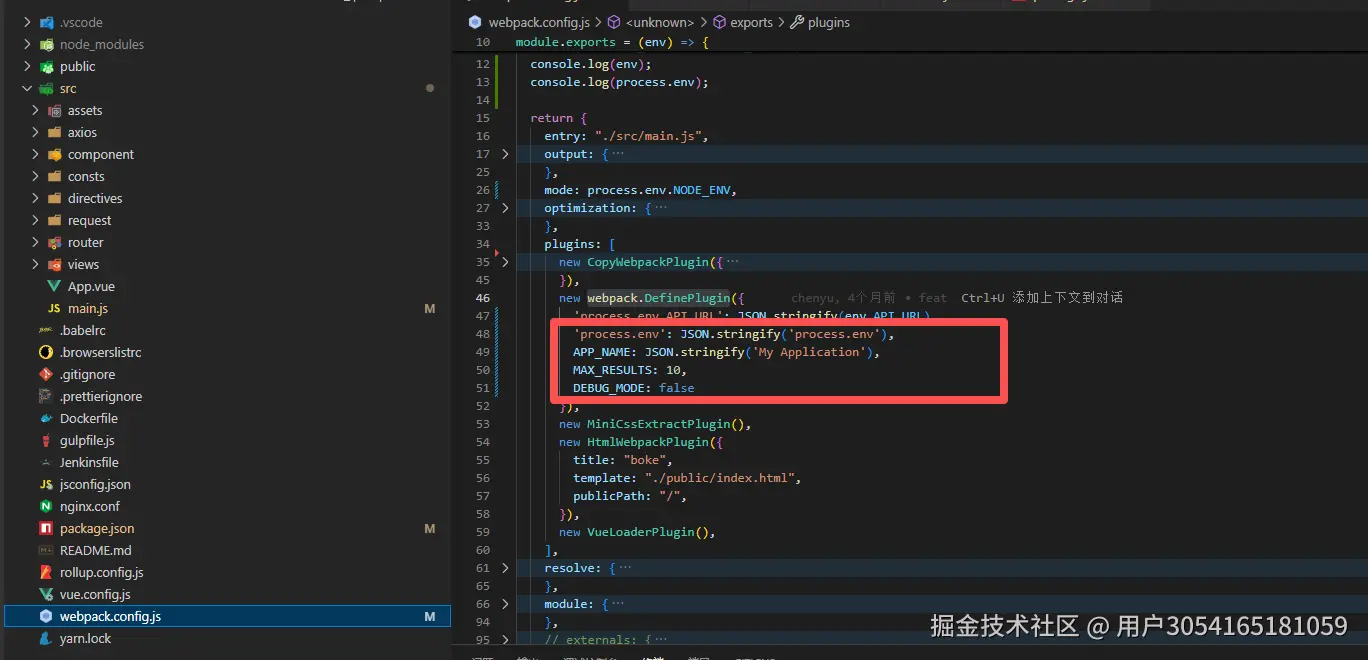Click the nginx icon beside nginx.conf
The height and width of the screenshot is (660, 1368).
tap(46, 506)
